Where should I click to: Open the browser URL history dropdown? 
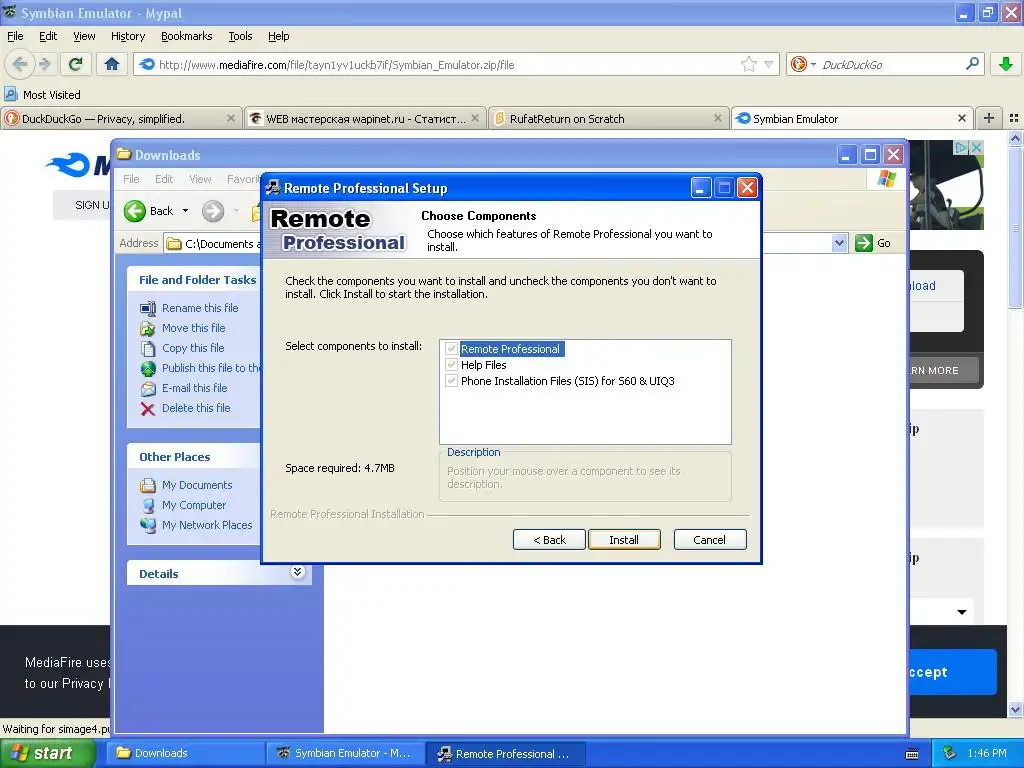tap(769, 64)
